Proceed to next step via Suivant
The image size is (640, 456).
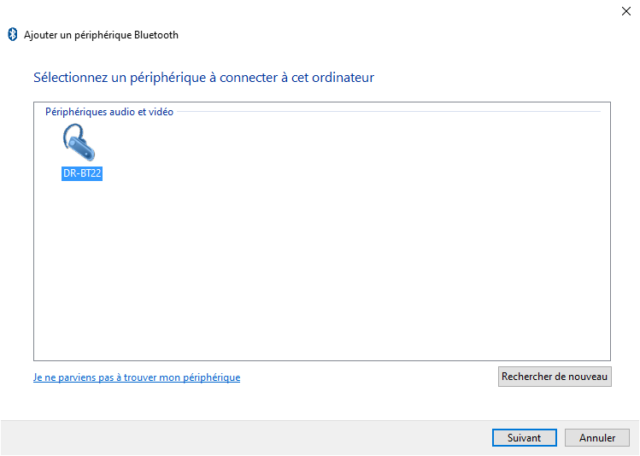pos(524,438)
